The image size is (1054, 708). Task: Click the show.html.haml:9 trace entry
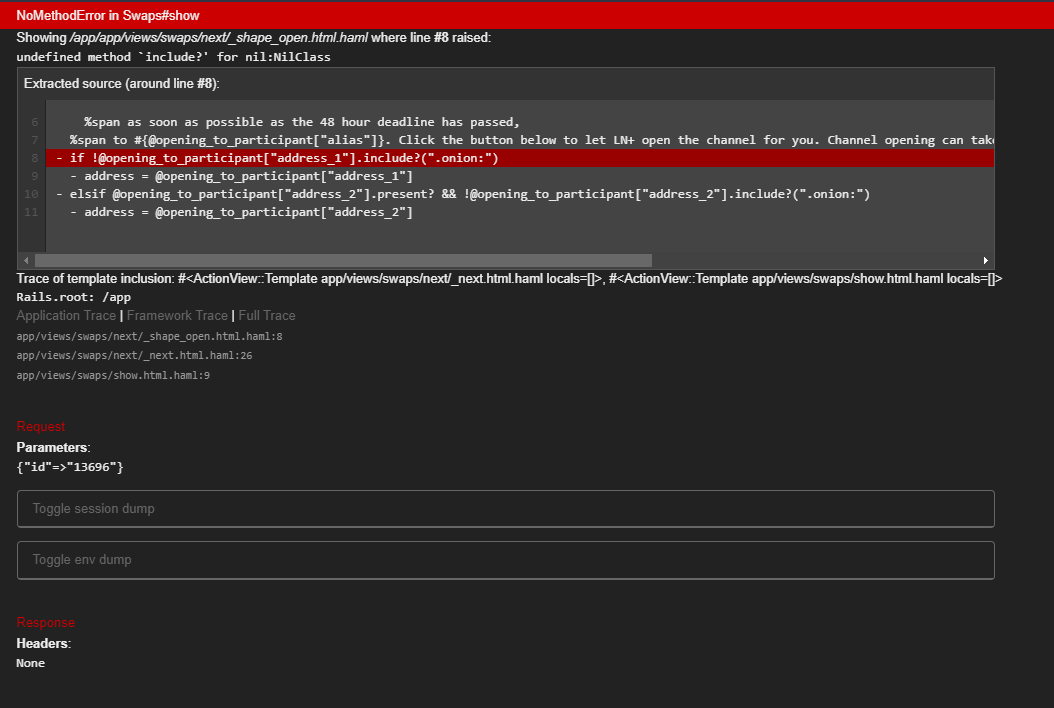112,376
